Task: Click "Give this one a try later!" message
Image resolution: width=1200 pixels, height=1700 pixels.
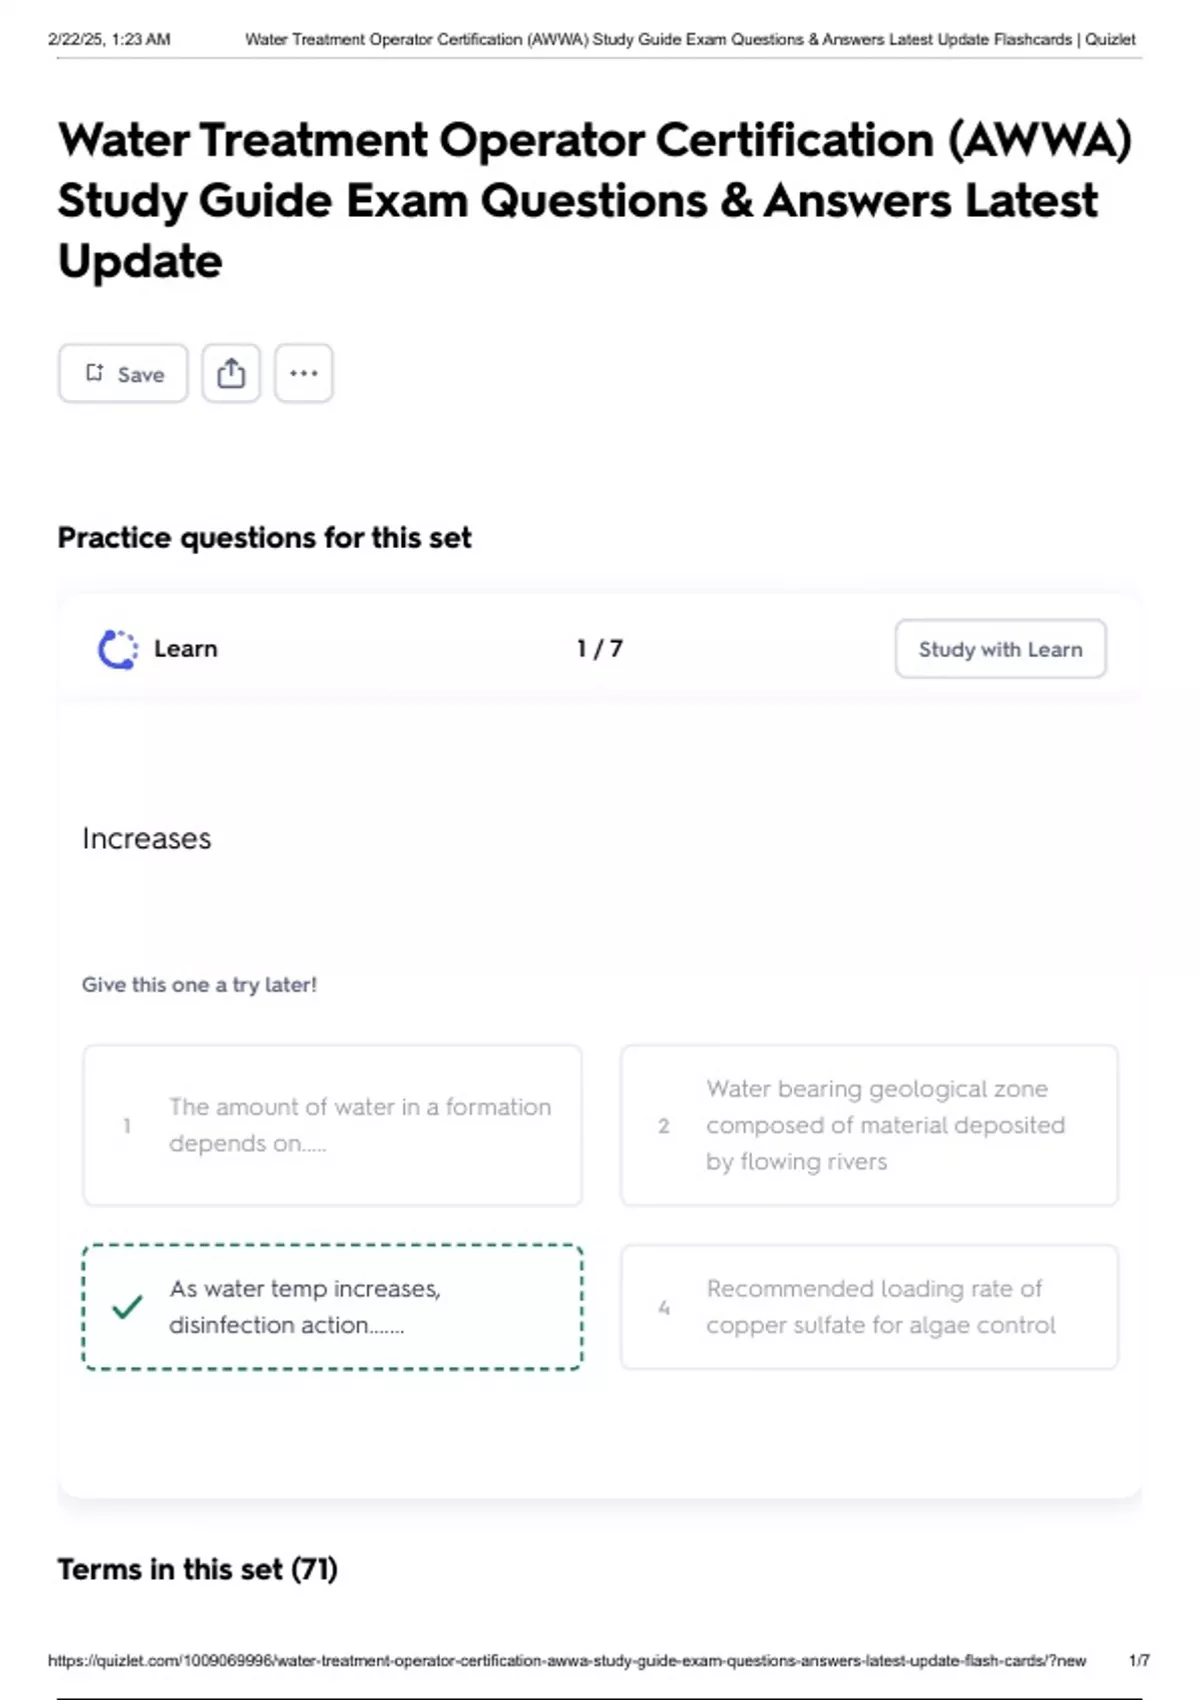Action: point(199,985)
